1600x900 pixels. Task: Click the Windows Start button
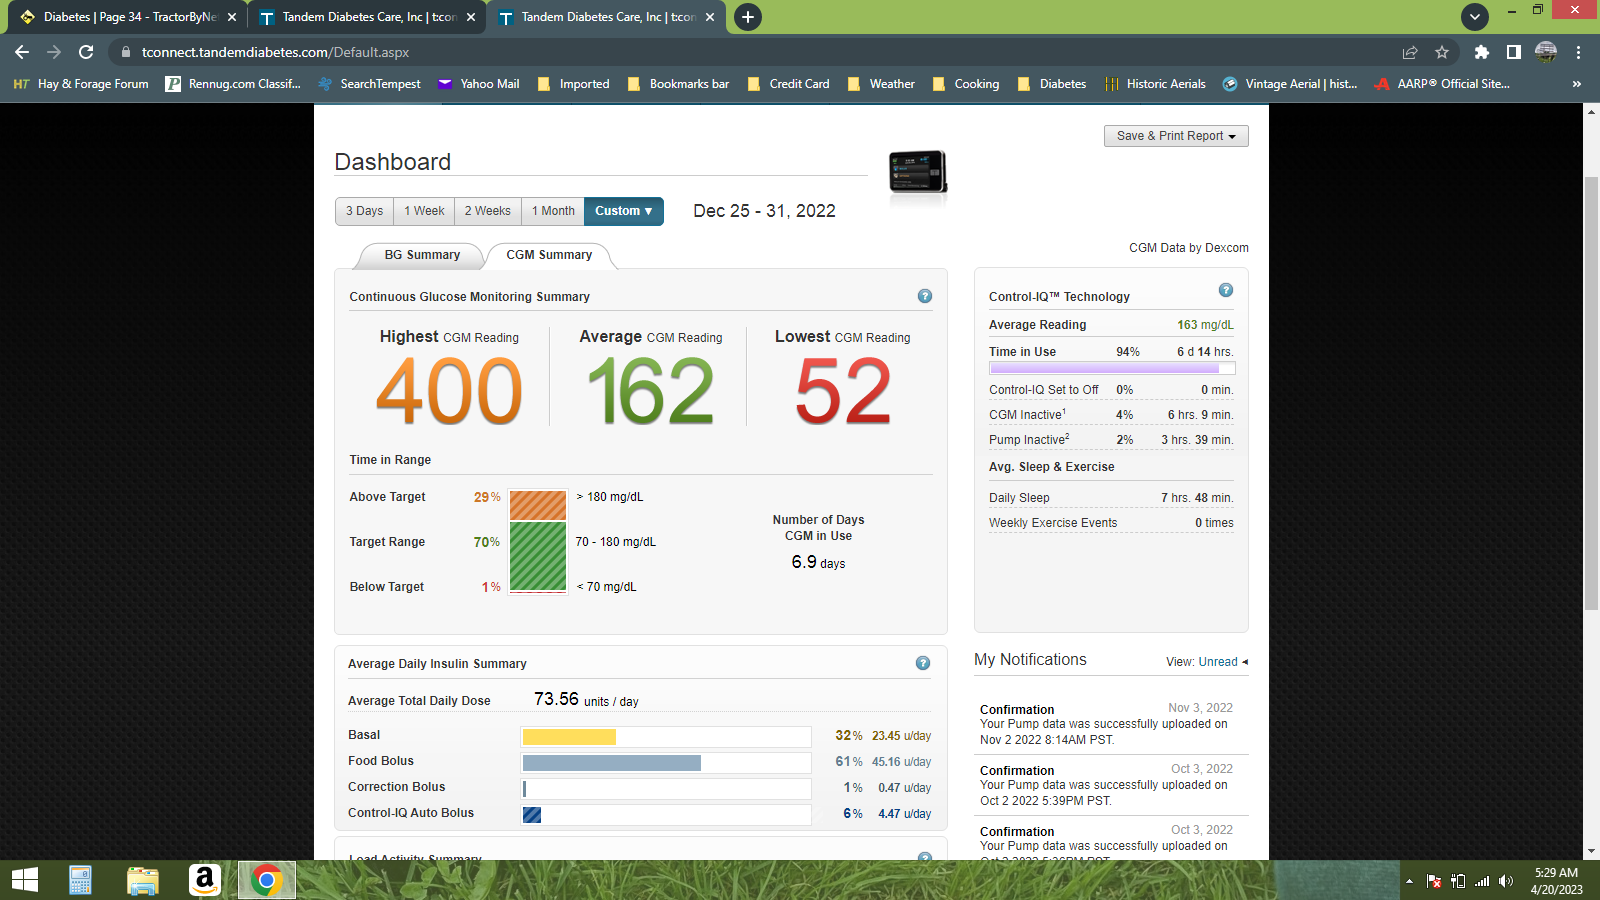pos(24,880)
